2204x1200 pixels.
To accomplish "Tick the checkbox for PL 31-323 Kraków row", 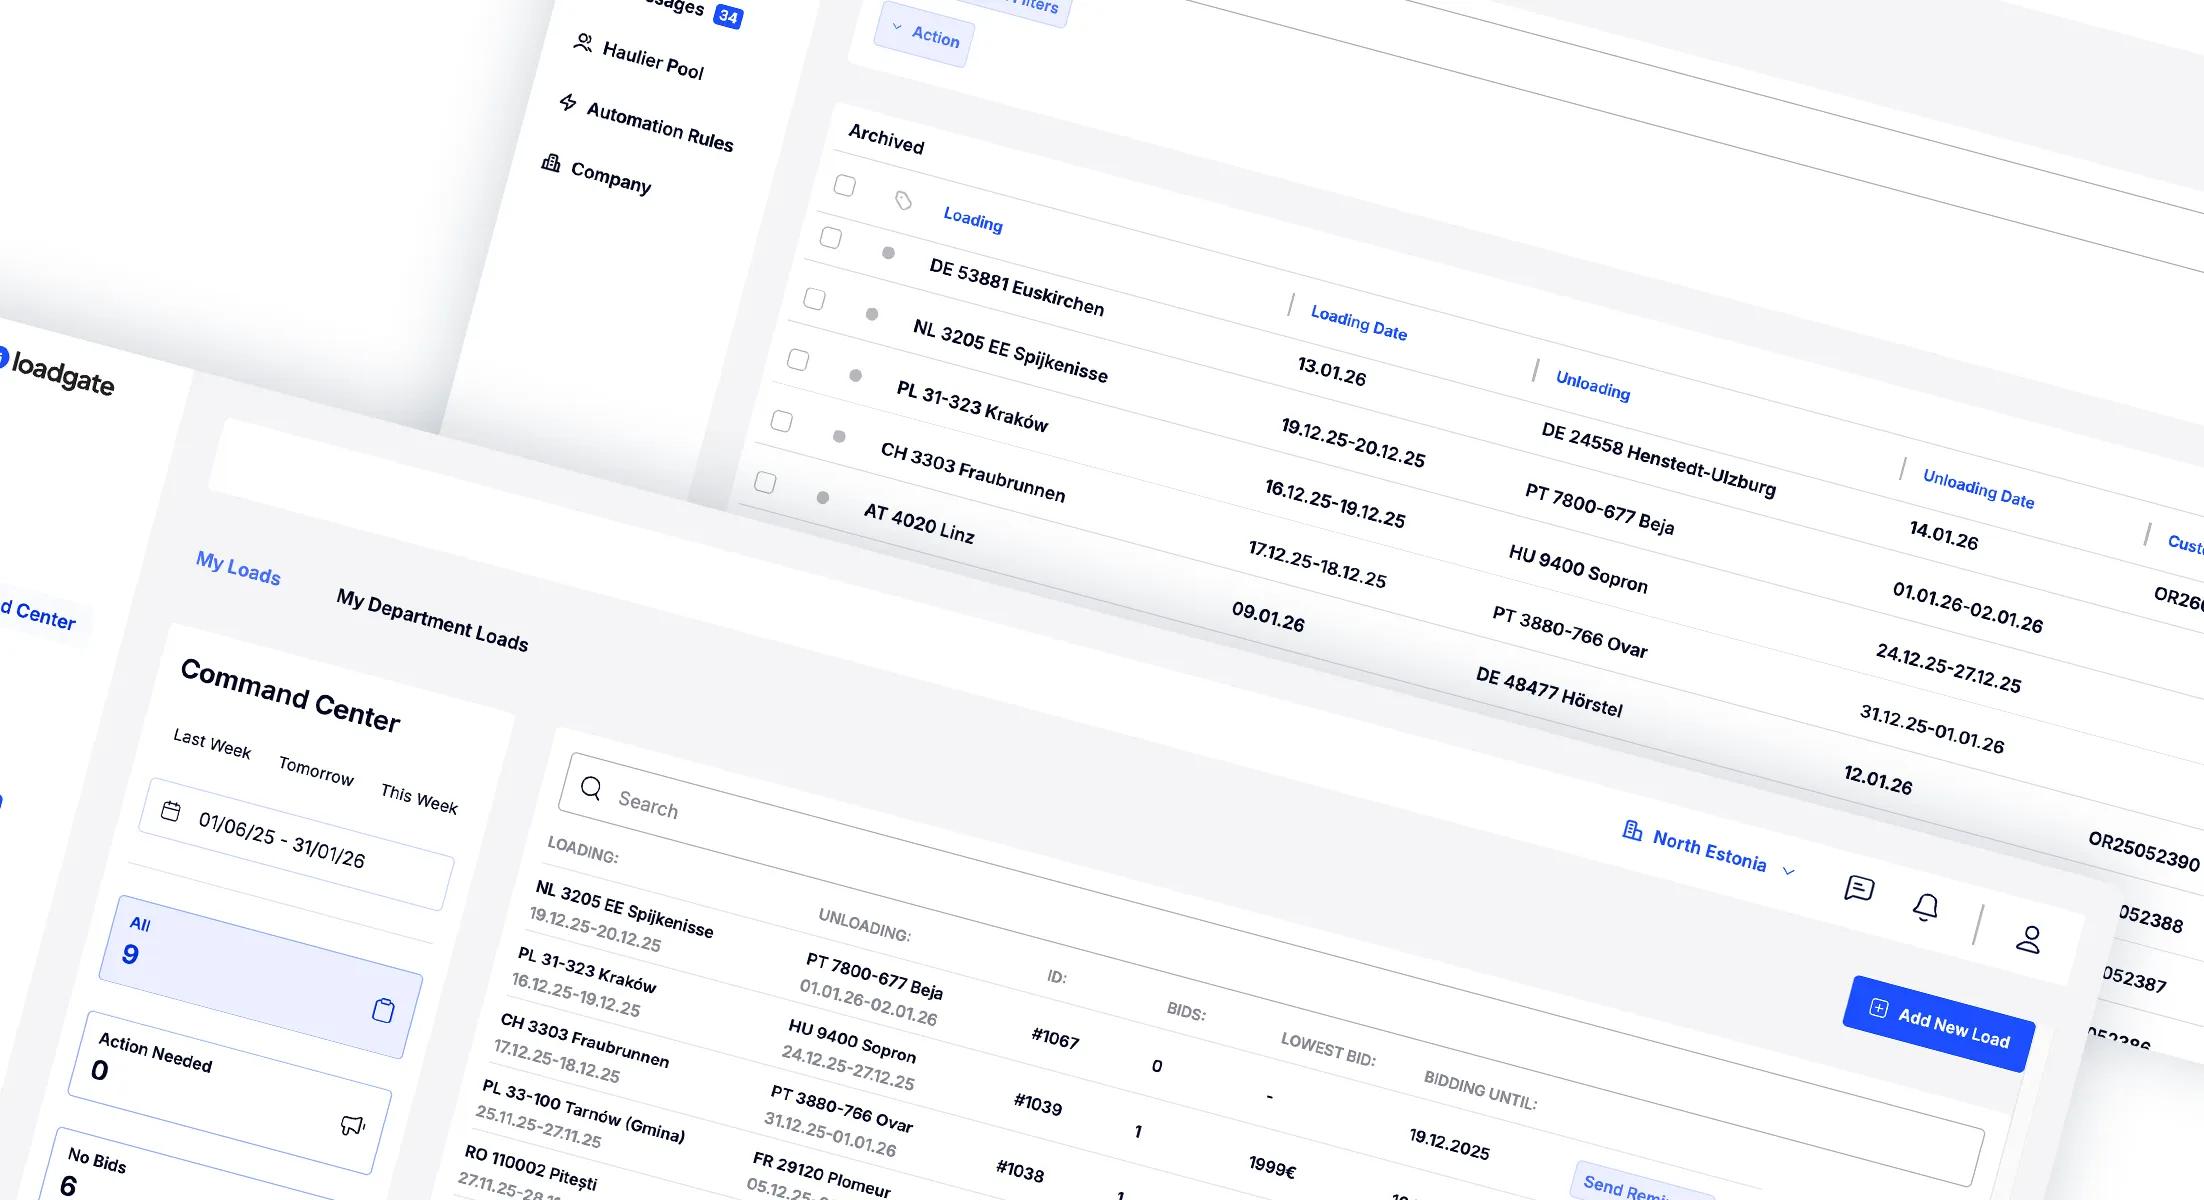I will (x=798, y=360).
